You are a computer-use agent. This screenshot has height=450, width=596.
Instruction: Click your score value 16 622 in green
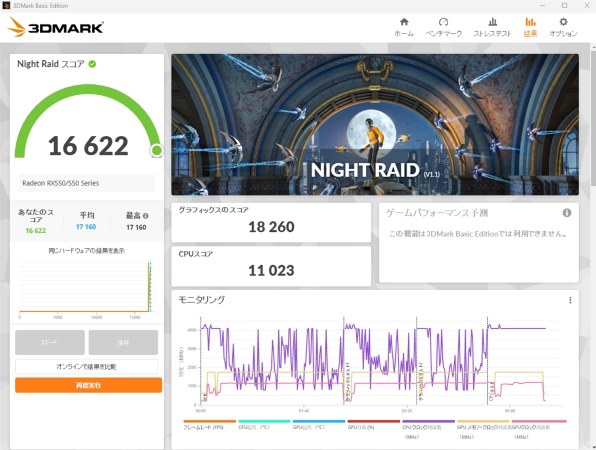pos(36,231)
